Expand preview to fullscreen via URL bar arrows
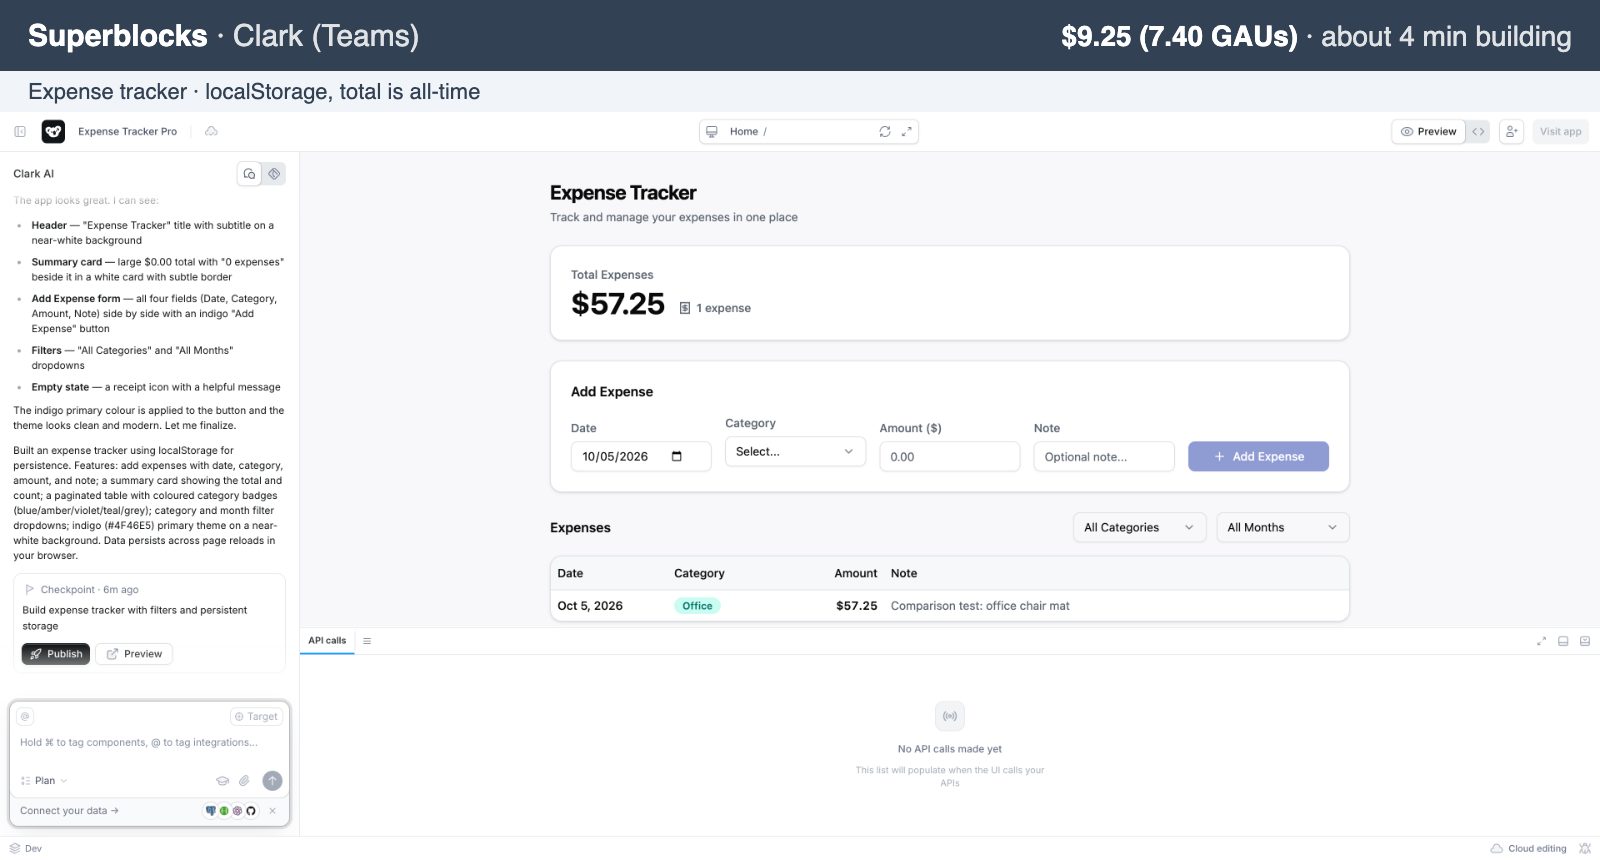Image resolution: width=1600 pixels, height=860 pixels. [907, 131]
